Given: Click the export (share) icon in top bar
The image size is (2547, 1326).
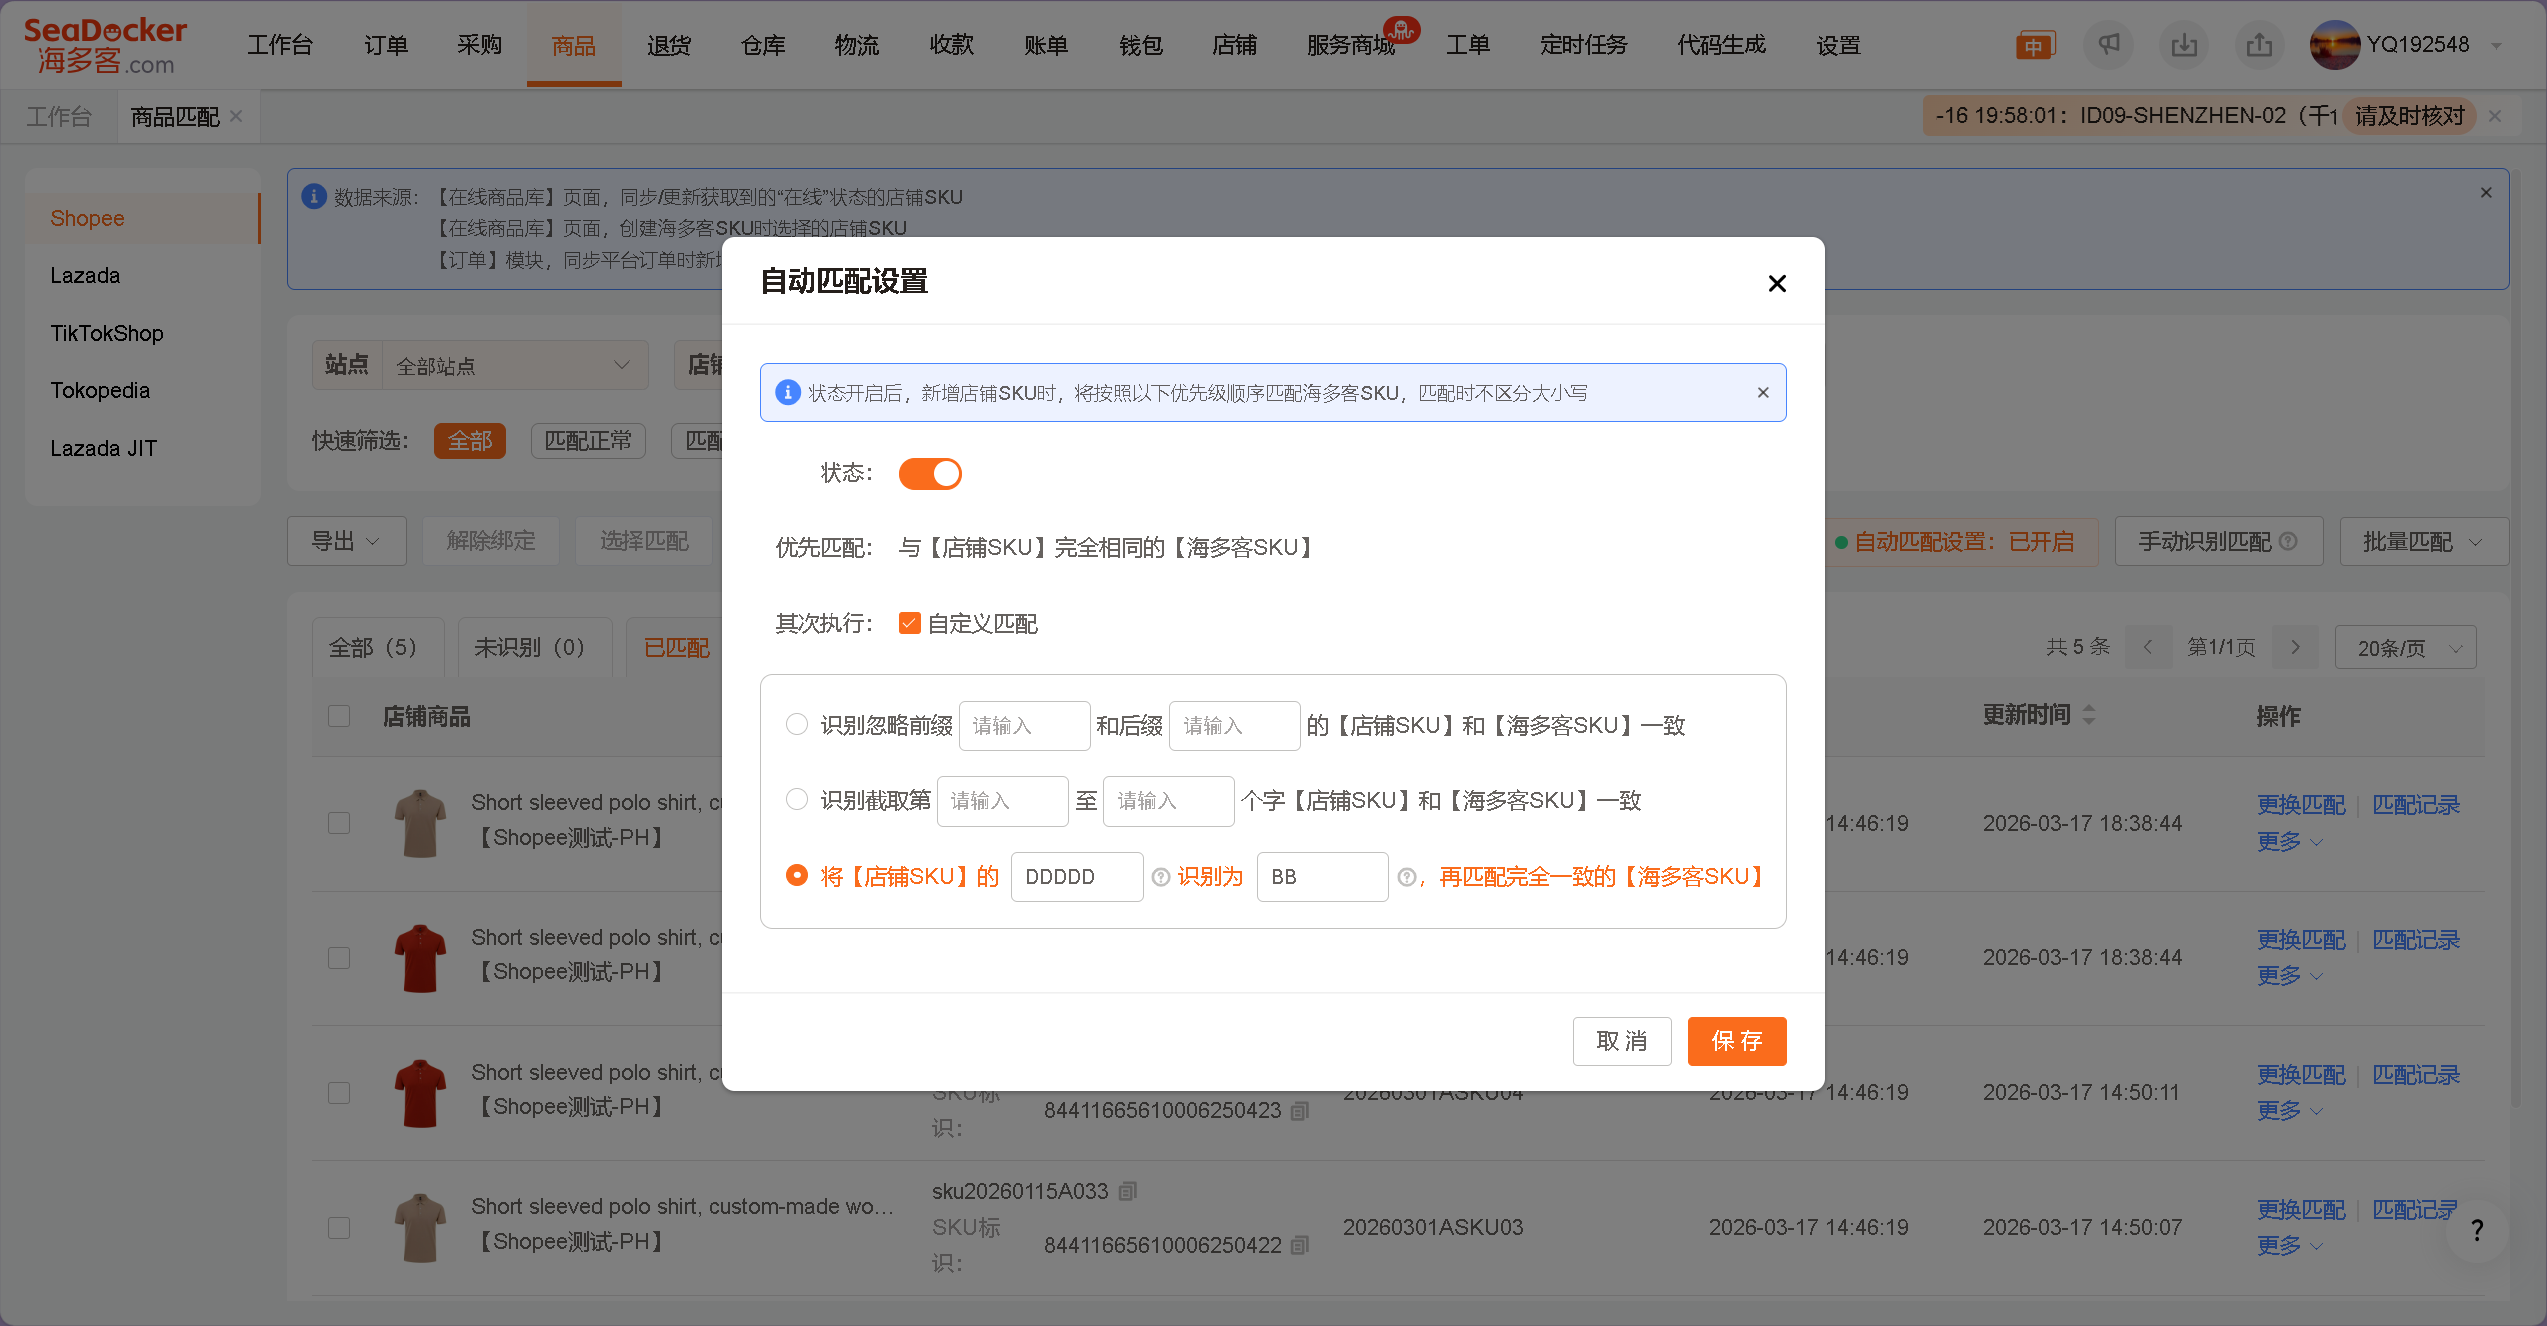Looking at the screenshot, I should tap(2259, 45).
